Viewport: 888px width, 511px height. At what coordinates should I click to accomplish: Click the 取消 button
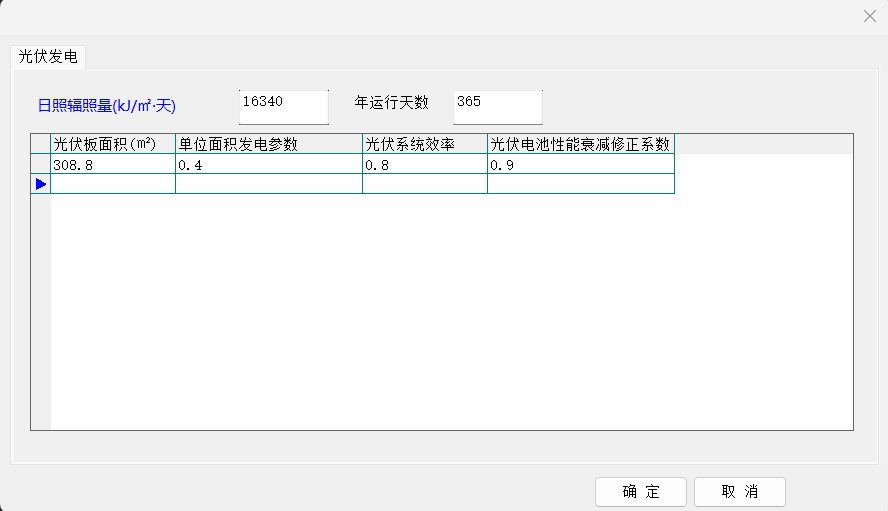[739, 492]
